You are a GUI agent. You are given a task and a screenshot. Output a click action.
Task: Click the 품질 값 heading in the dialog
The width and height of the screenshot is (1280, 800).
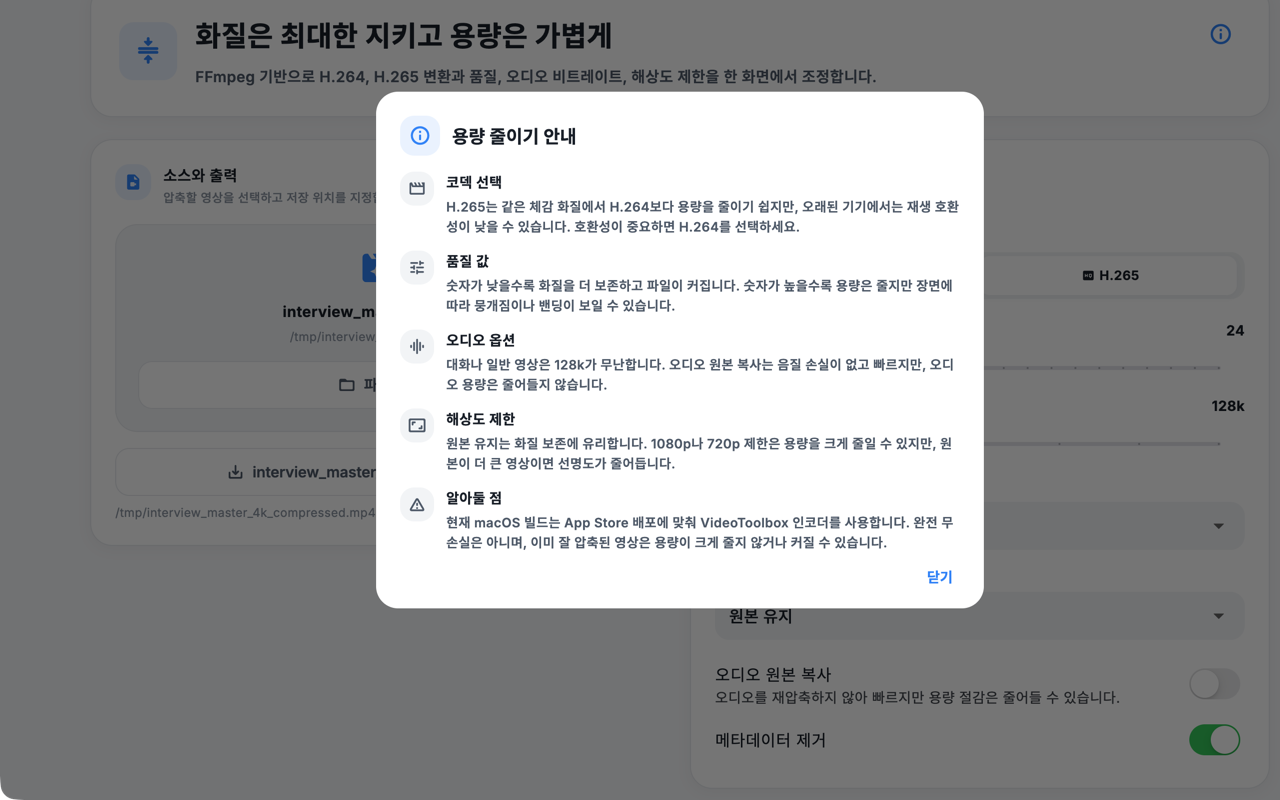[467, 261]
